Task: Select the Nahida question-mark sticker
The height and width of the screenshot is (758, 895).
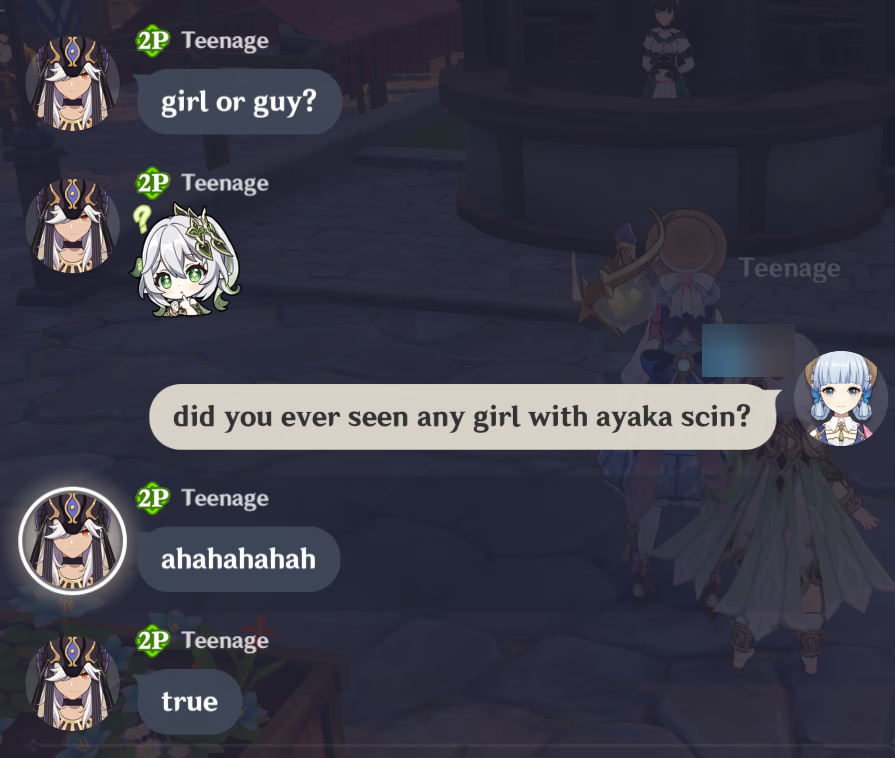Action: tap(186, 260)
